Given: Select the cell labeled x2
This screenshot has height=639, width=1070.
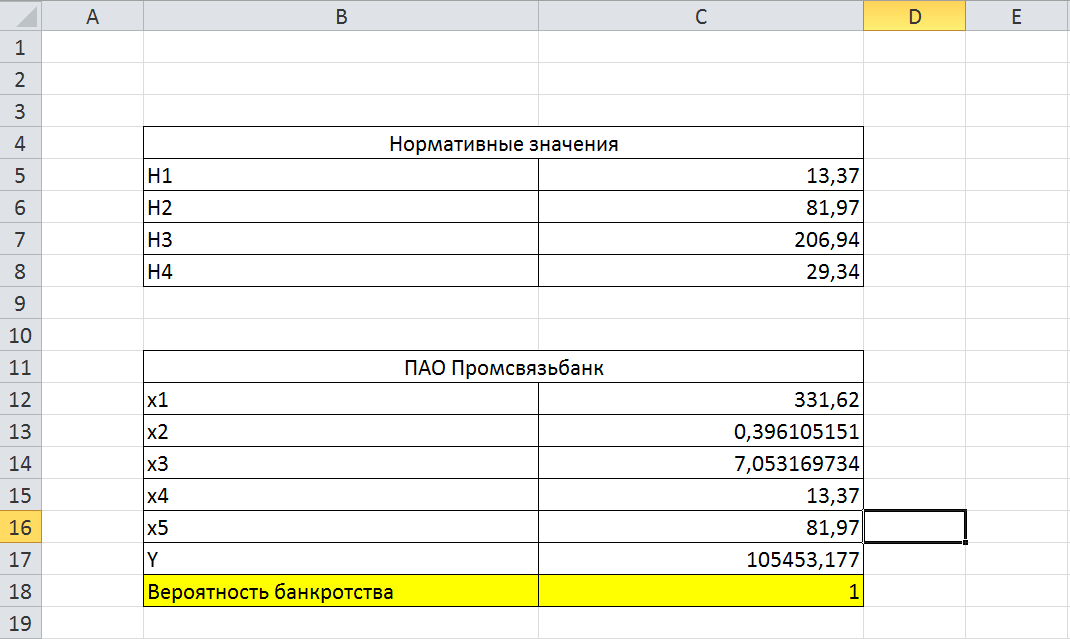Looking at the screenshot, I should (341, 431).
